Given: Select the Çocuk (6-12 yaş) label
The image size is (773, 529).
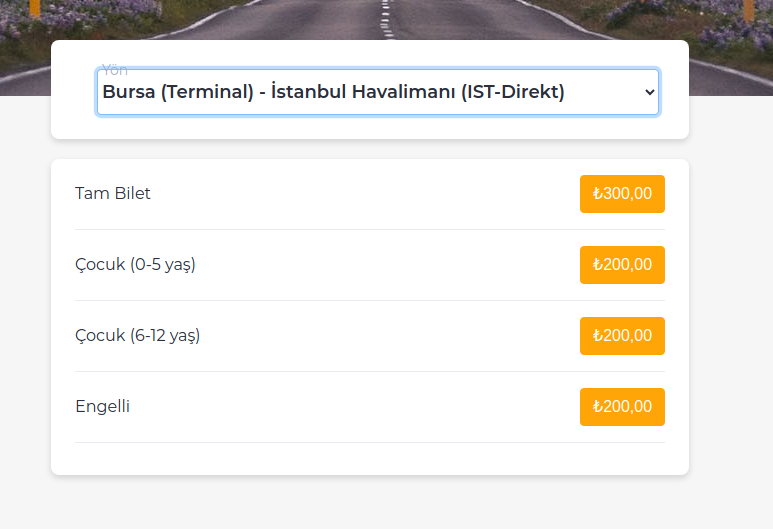Looking at the screenshot, I should (138, 336).
